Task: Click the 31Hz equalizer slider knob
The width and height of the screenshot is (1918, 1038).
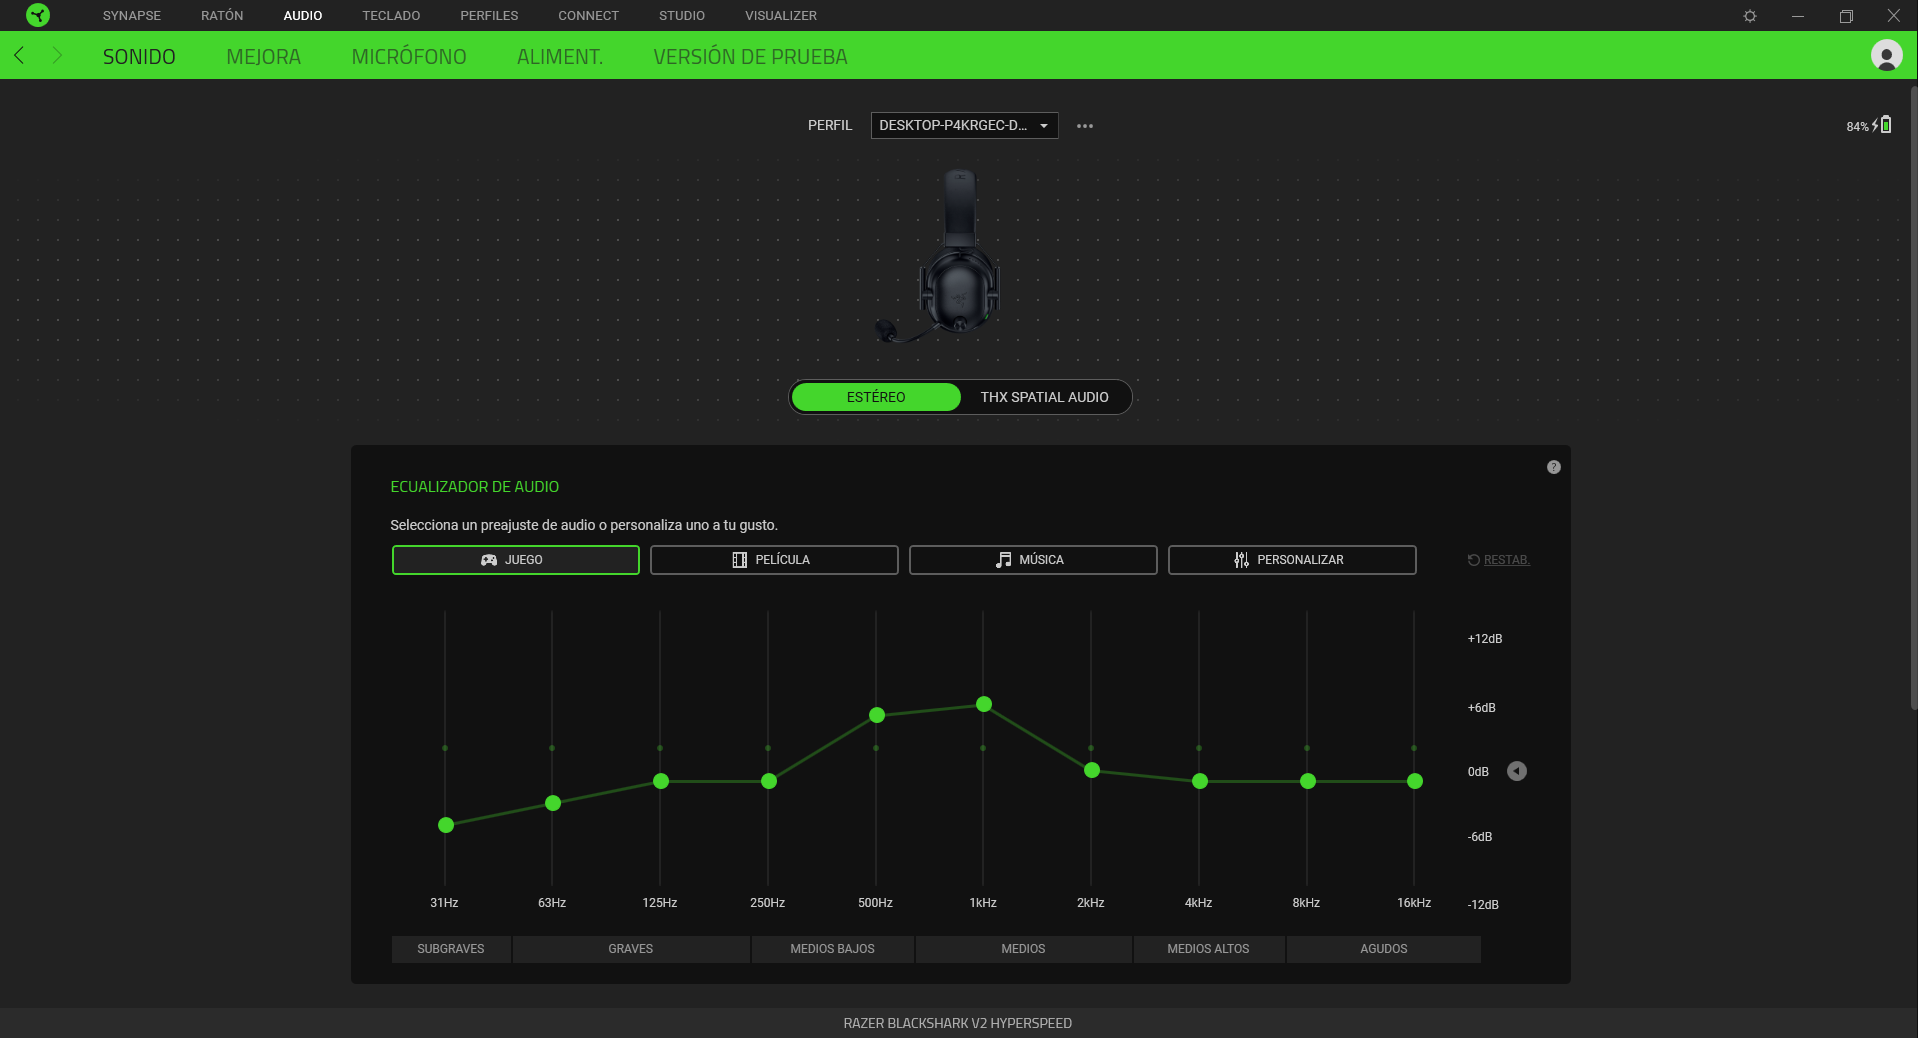Action: click(446, 825)
